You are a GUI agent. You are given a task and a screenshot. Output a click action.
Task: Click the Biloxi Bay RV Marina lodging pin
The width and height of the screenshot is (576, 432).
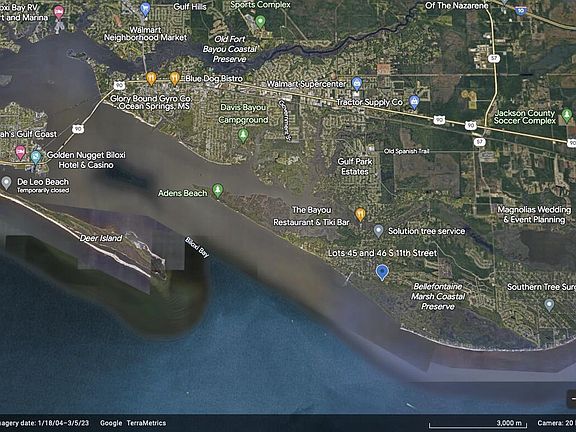click(x=59, y=12)
